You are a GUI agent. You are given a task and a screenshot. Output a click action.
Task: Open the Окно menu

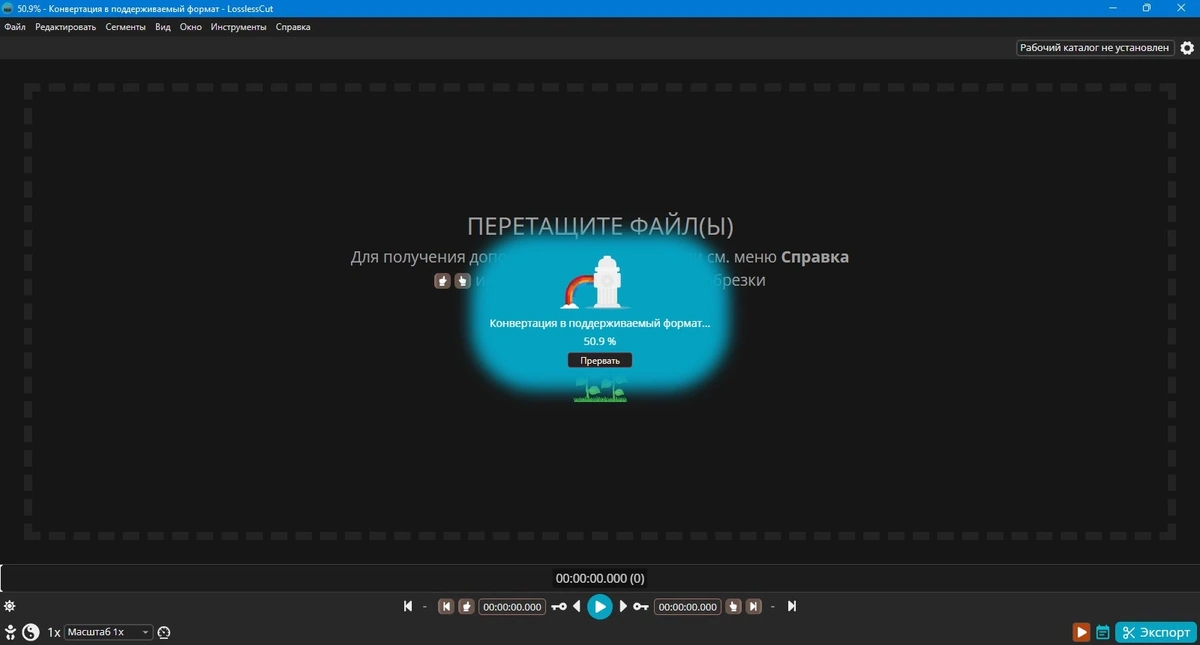tap(191, 27)
